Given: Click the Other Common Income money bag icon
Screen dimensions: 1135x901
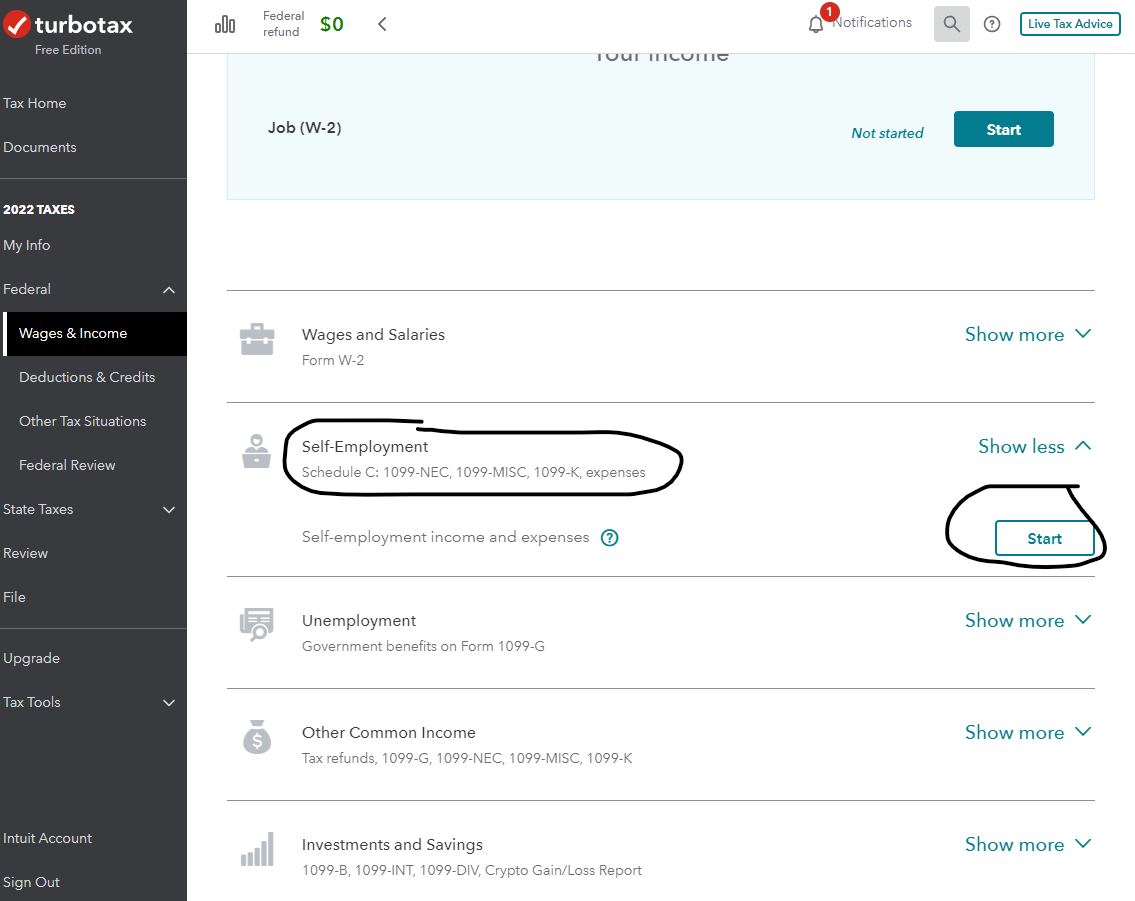Looking at the screenshot, I should (257, 738).
